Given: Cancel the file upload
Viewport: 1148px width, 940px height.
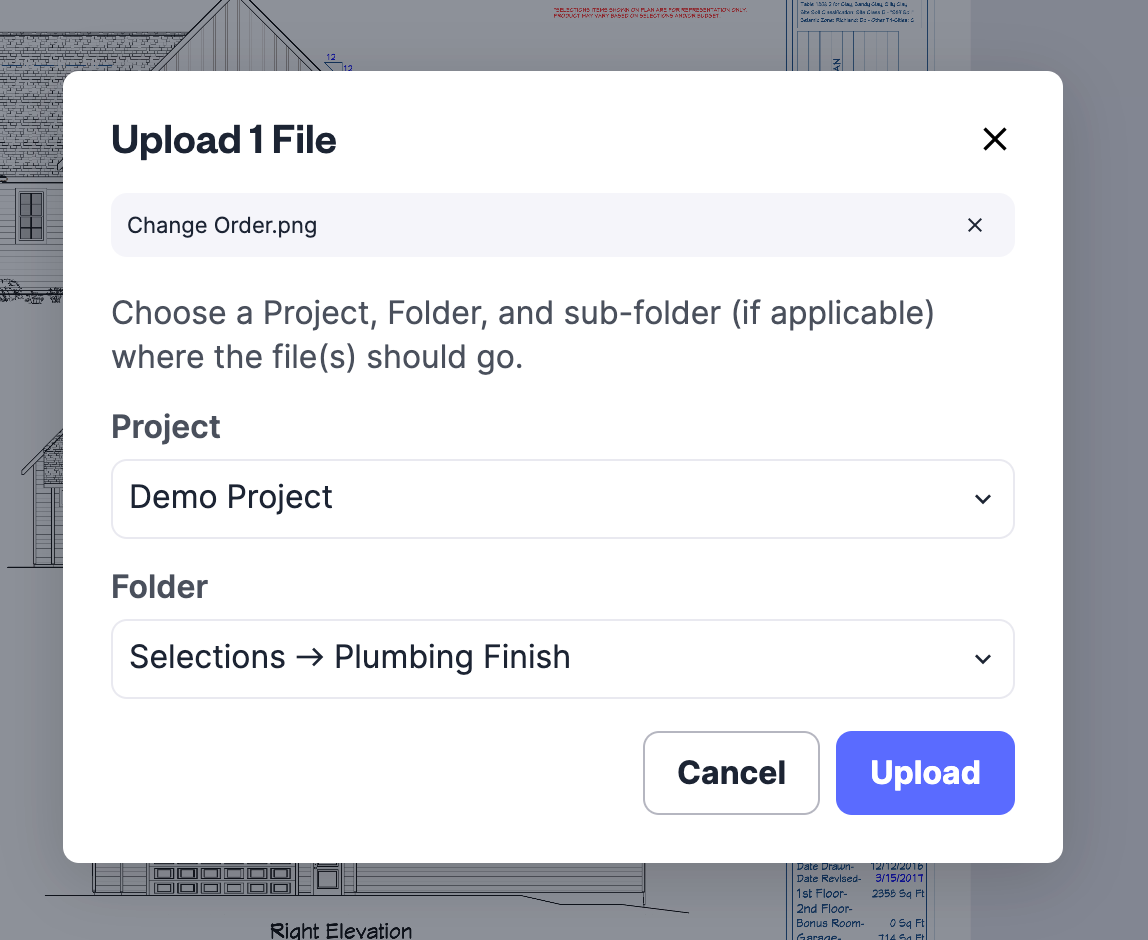Looking at the screenshot, I should 731,772.
